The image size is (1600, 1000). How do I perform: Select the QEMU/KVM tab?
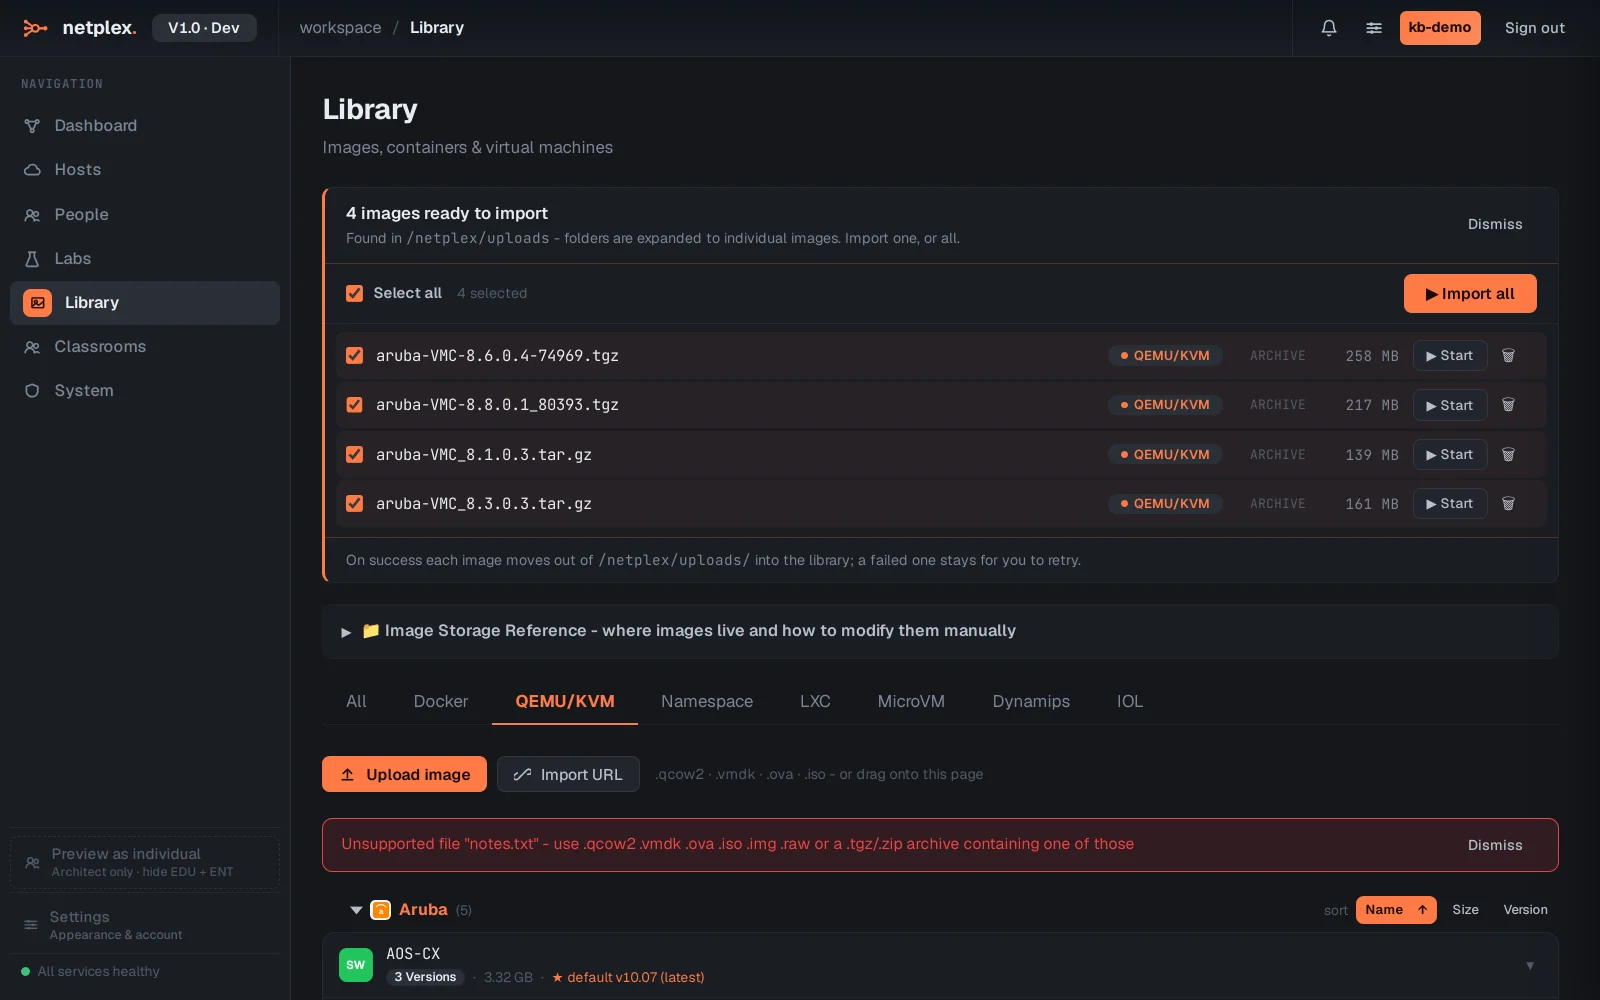point(565,702)
